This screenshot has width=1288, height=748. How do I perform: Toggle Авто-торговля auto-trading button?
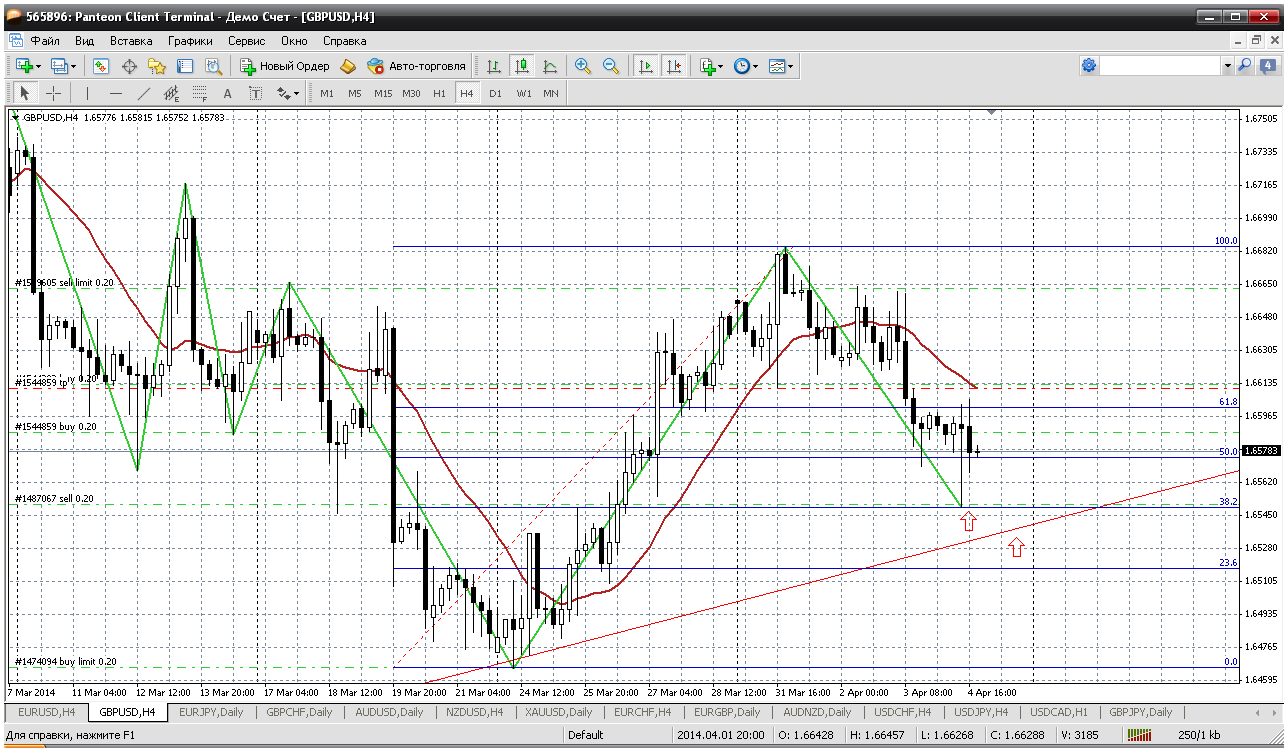417,66
